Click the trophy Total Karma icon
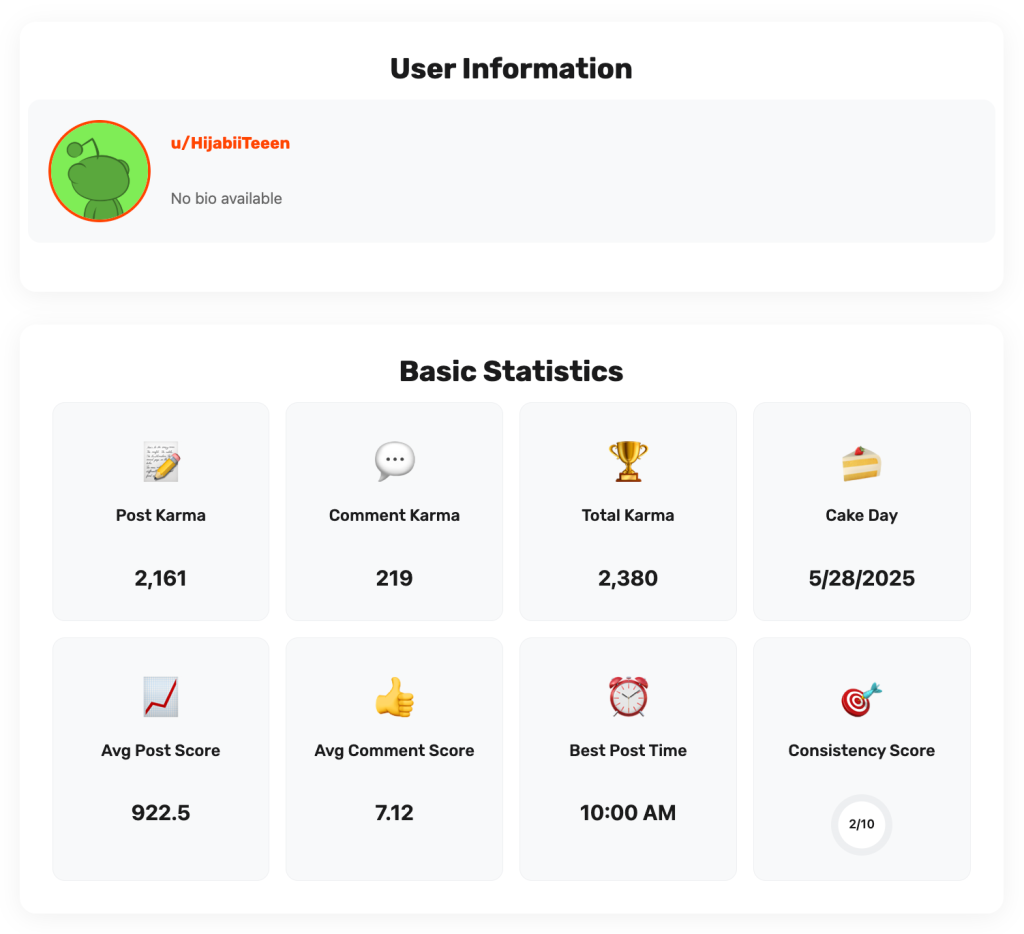 point(628,462)
